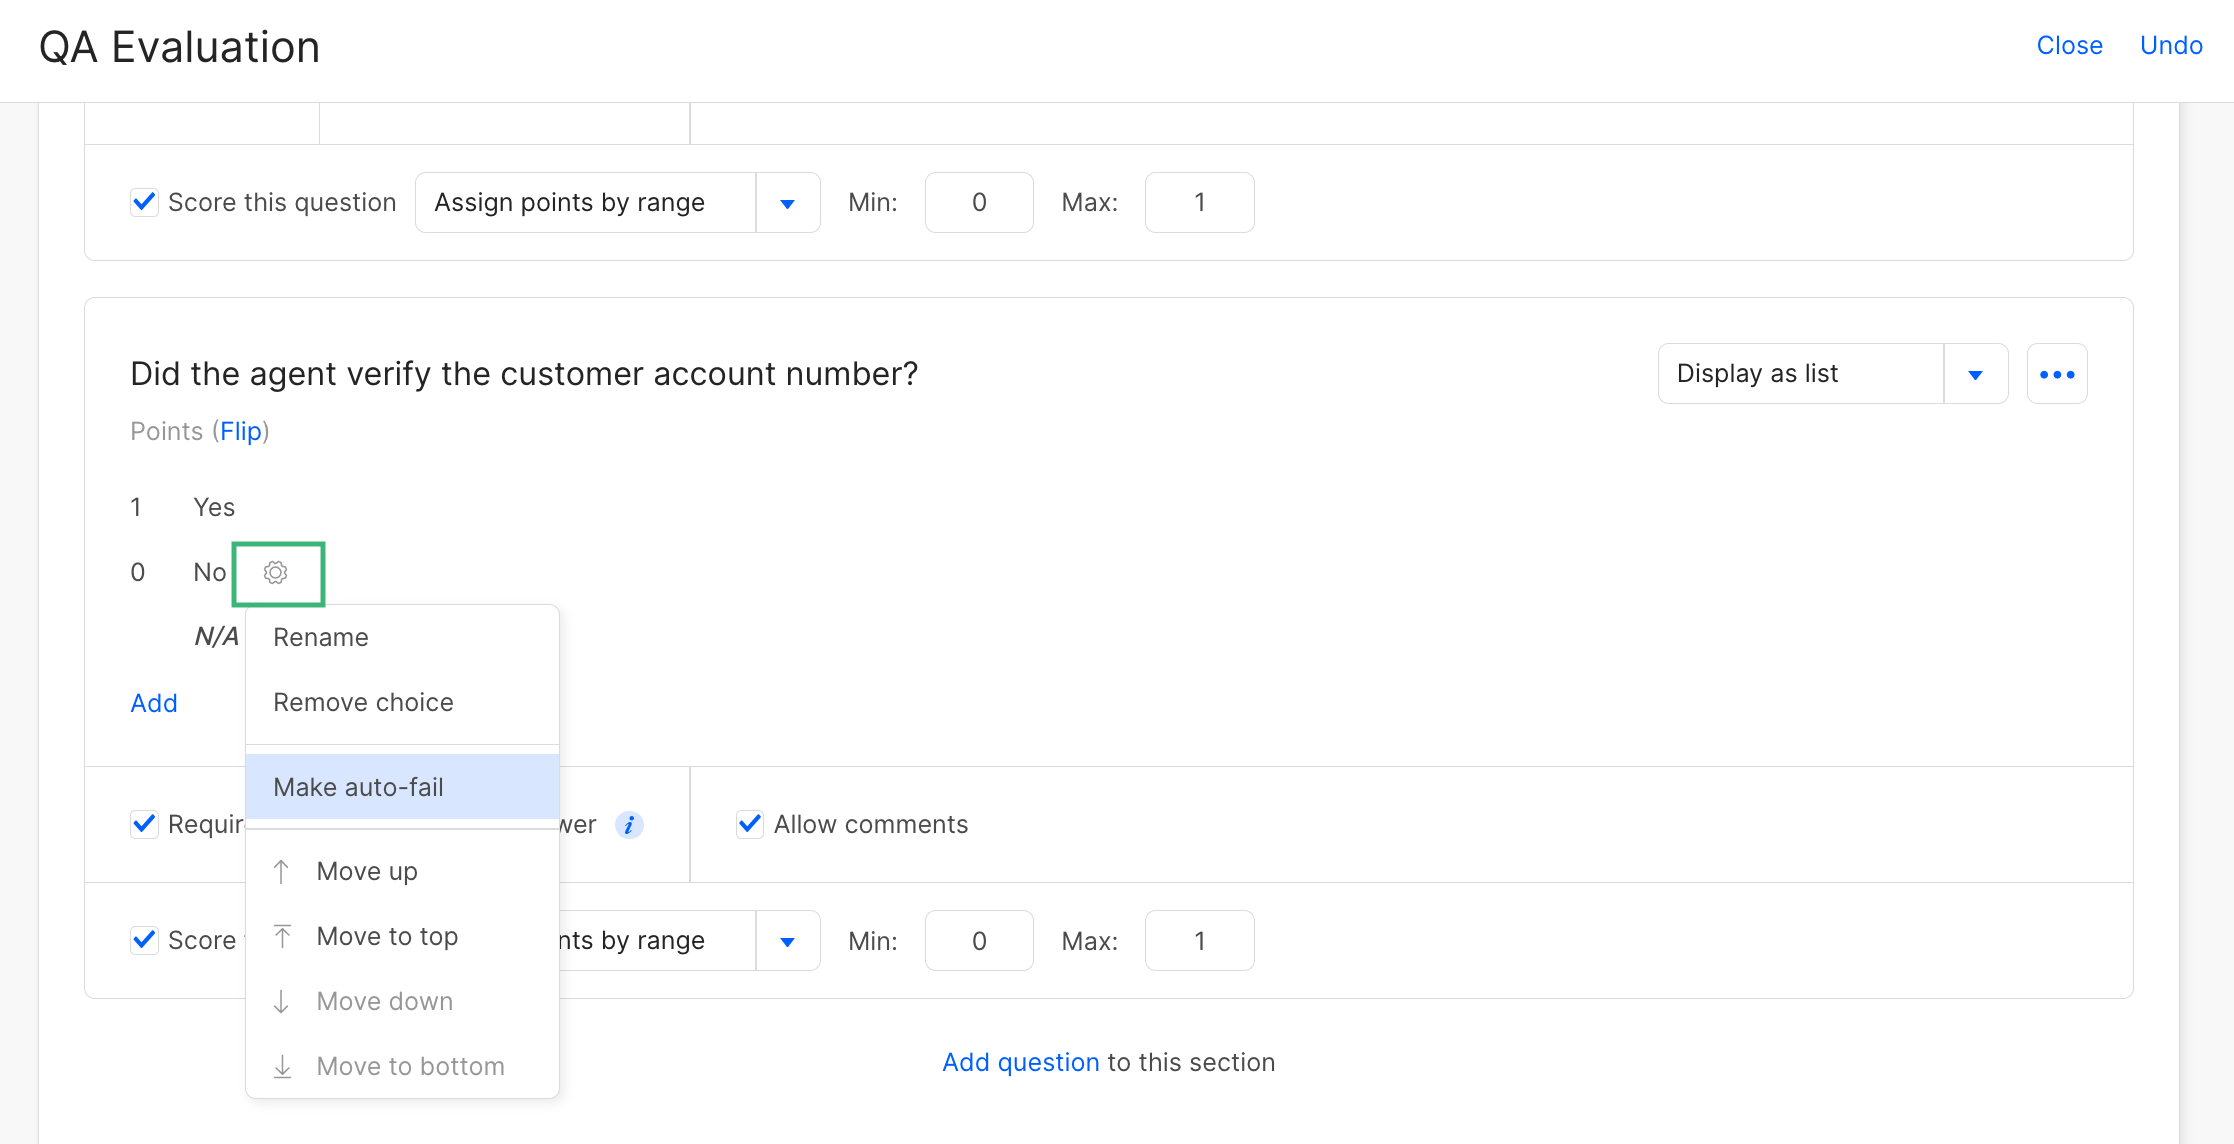This screenshot has width=2234, height=1144.
Task: Open the three-dot question options menu
Action: 2056,374
